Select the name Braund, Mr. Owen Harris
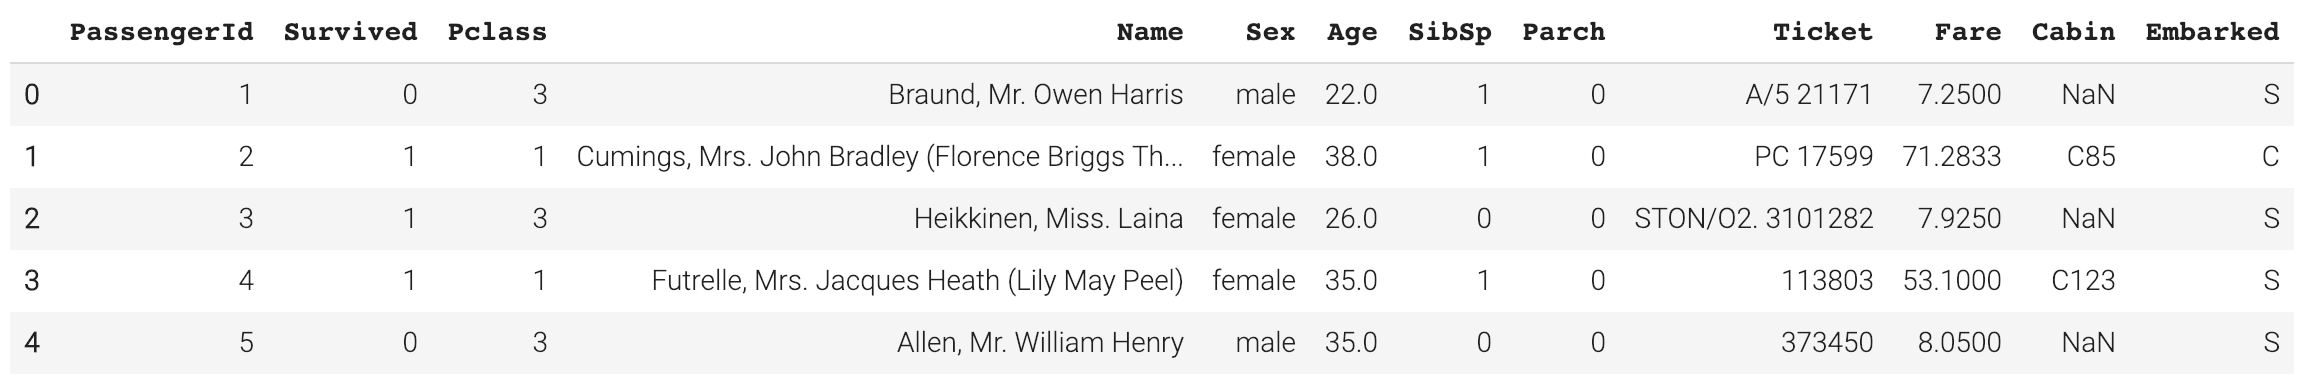2306x386 pixels. pyautogui.click(x=1035, y=95)
